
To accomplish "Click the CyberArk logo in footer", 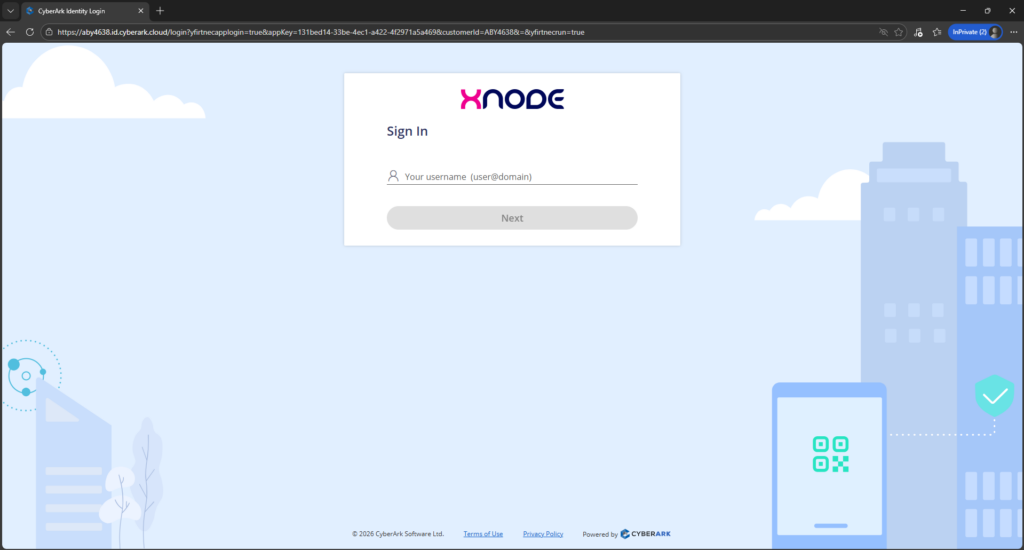I will pyautogui.click(x=652, y=534).
